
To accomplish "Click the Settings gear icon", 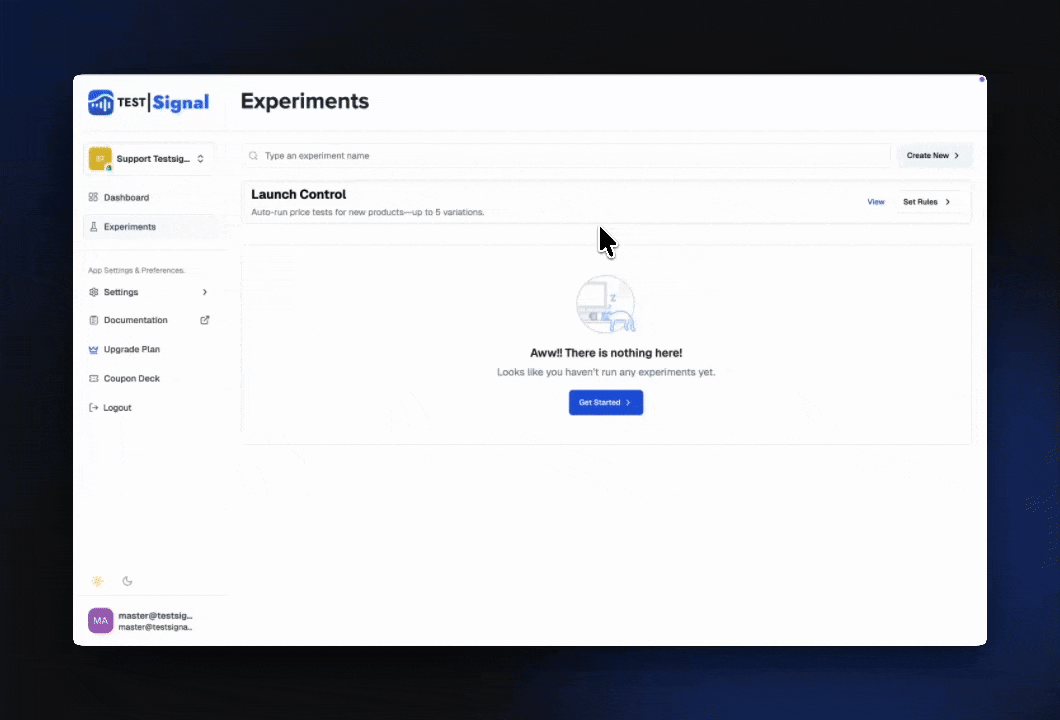I will (93, 291).
